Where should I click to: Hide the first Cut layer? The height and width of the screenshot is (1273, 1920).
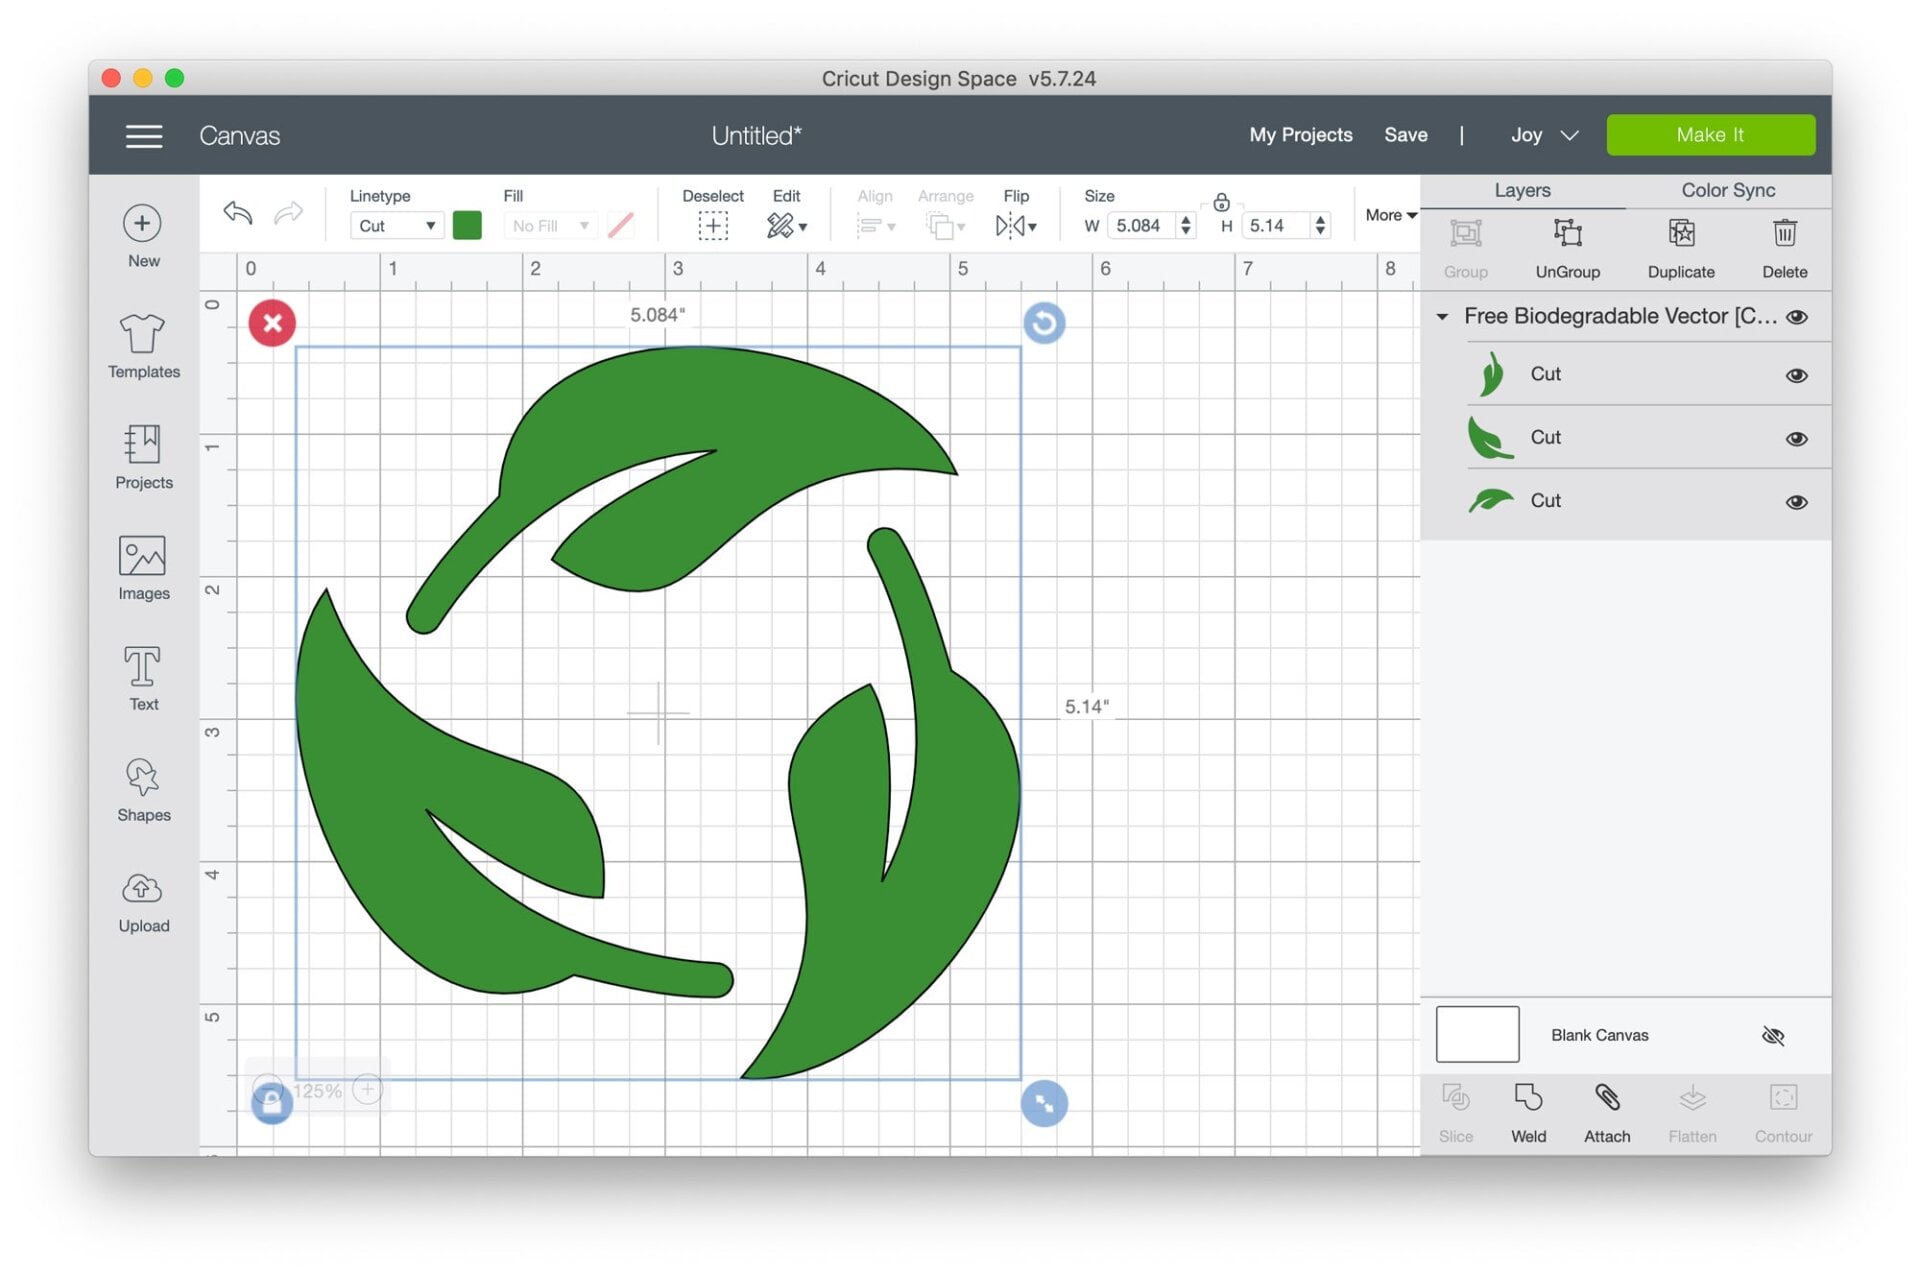coord(1796,375)
